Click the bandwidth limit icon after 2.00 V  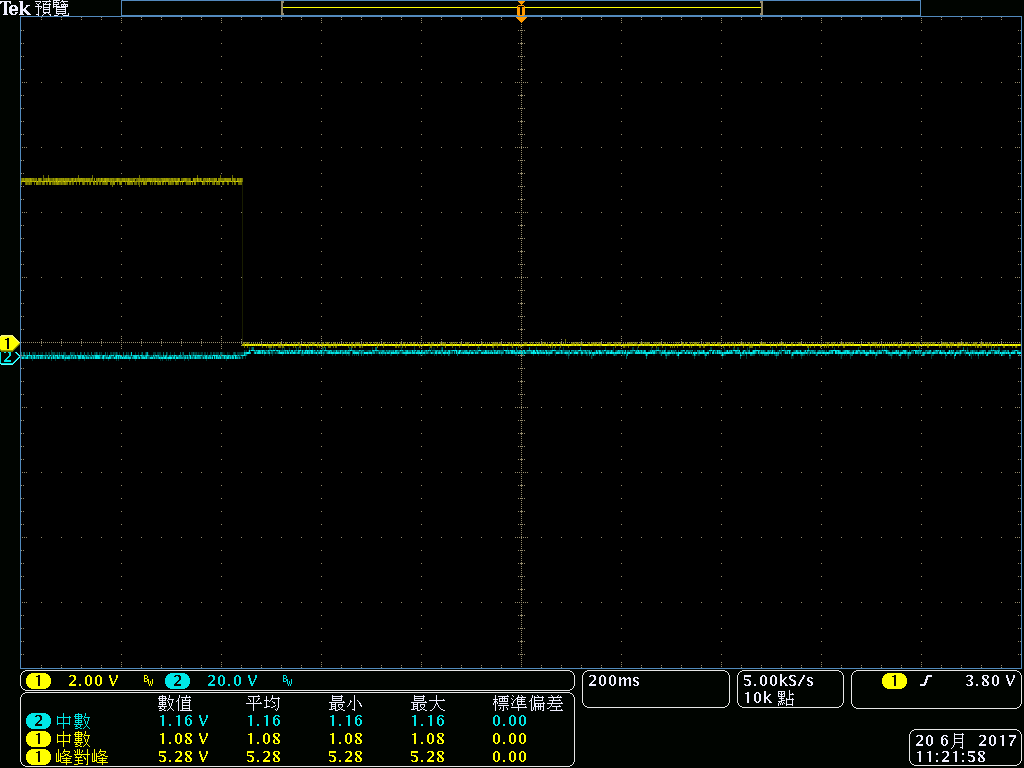(x=148, y=682)
